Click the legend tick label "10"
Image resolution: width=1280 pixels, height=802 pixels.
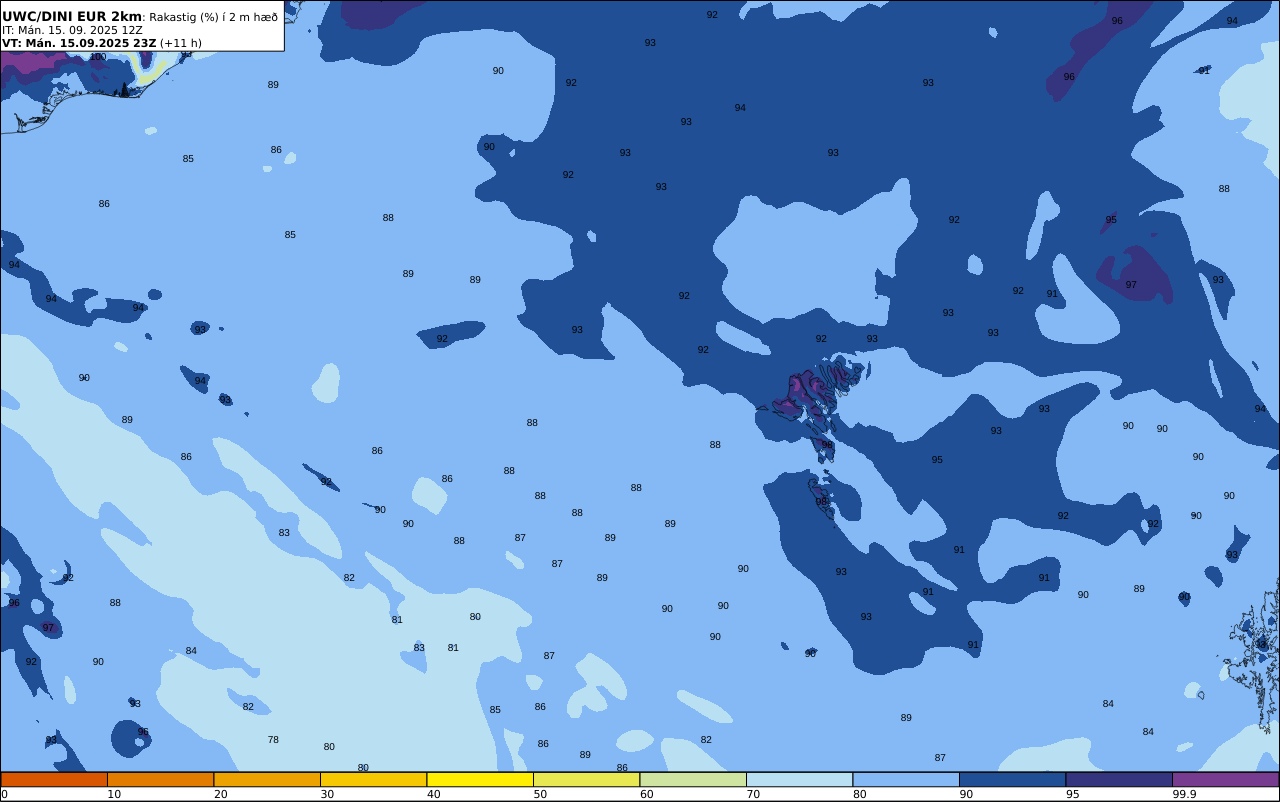tap(114, 794)
